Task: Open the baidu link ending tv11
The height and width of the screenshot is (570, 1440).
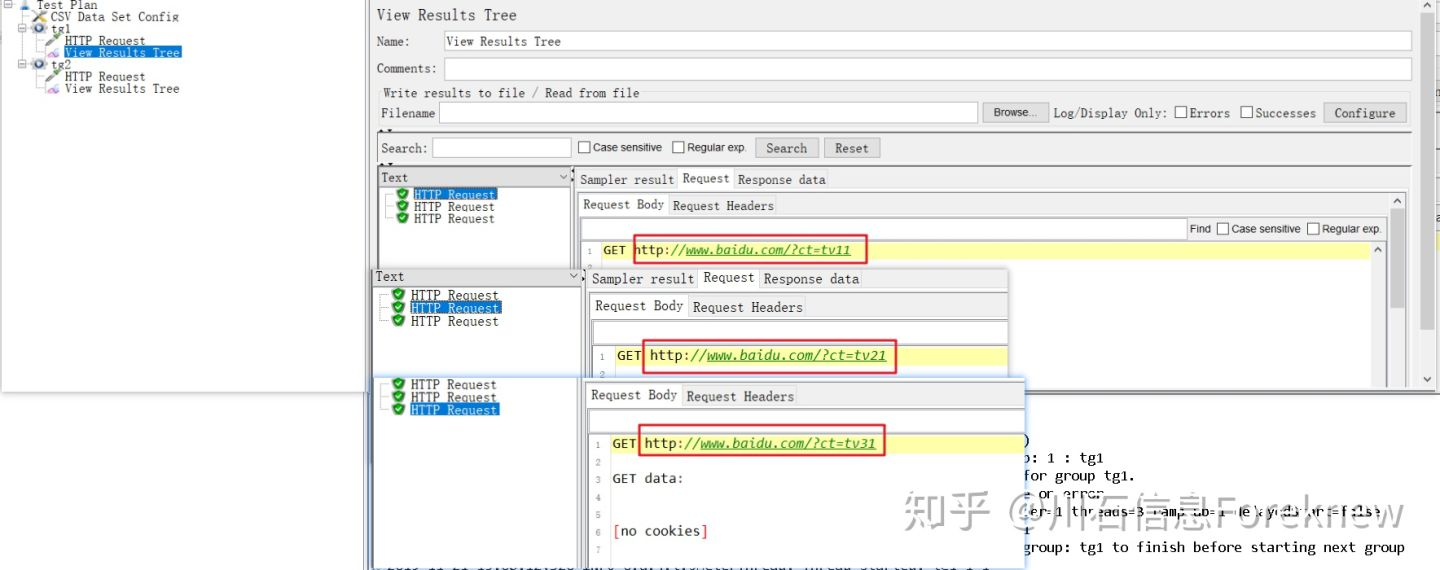Action: (768, 250)
